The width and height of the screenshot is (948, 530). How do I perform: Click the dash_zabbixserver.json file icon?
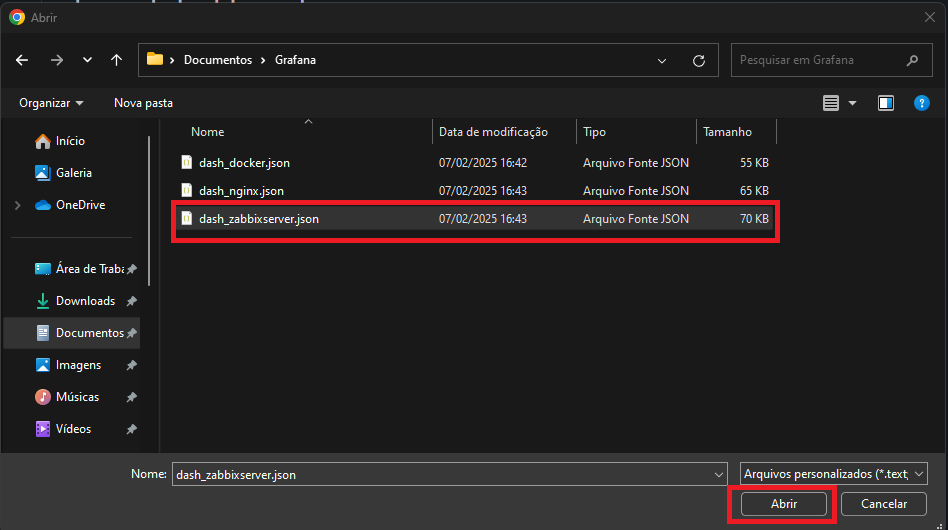click(x=187, y=218)
